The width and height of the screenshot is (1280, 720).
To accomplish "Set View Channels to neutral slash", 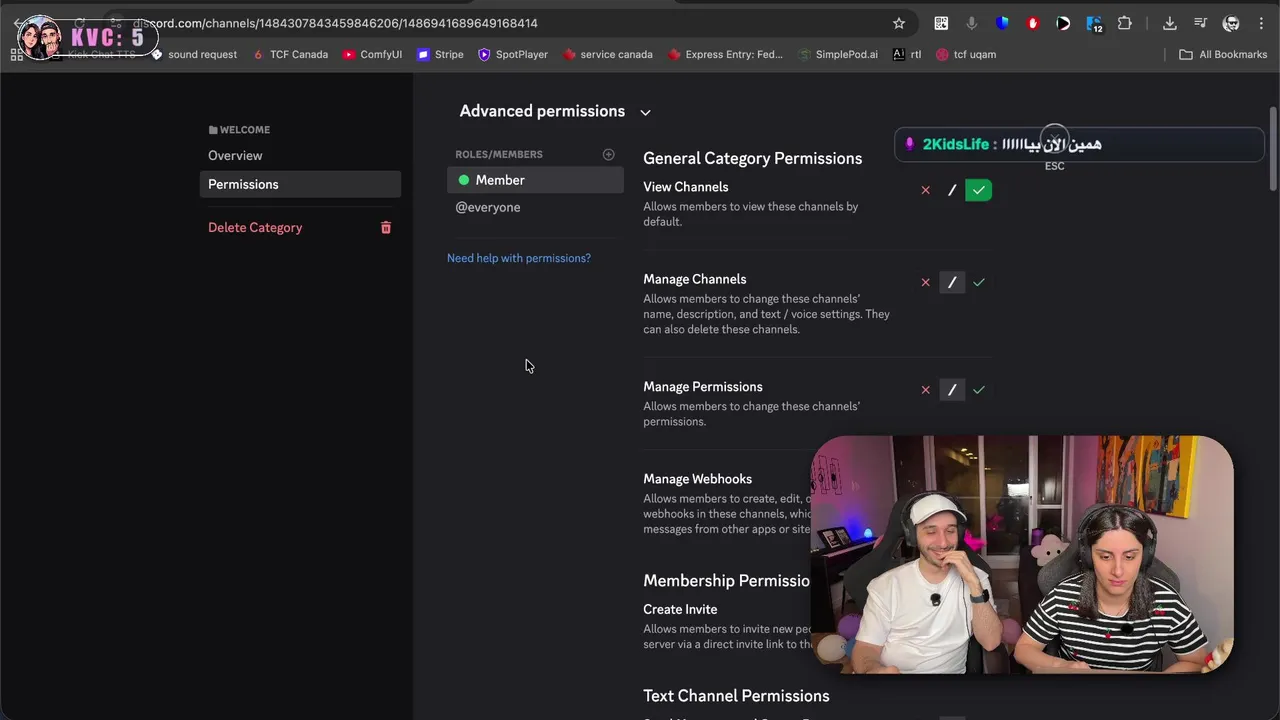I will pyautogui.click(x=952, y=190).
